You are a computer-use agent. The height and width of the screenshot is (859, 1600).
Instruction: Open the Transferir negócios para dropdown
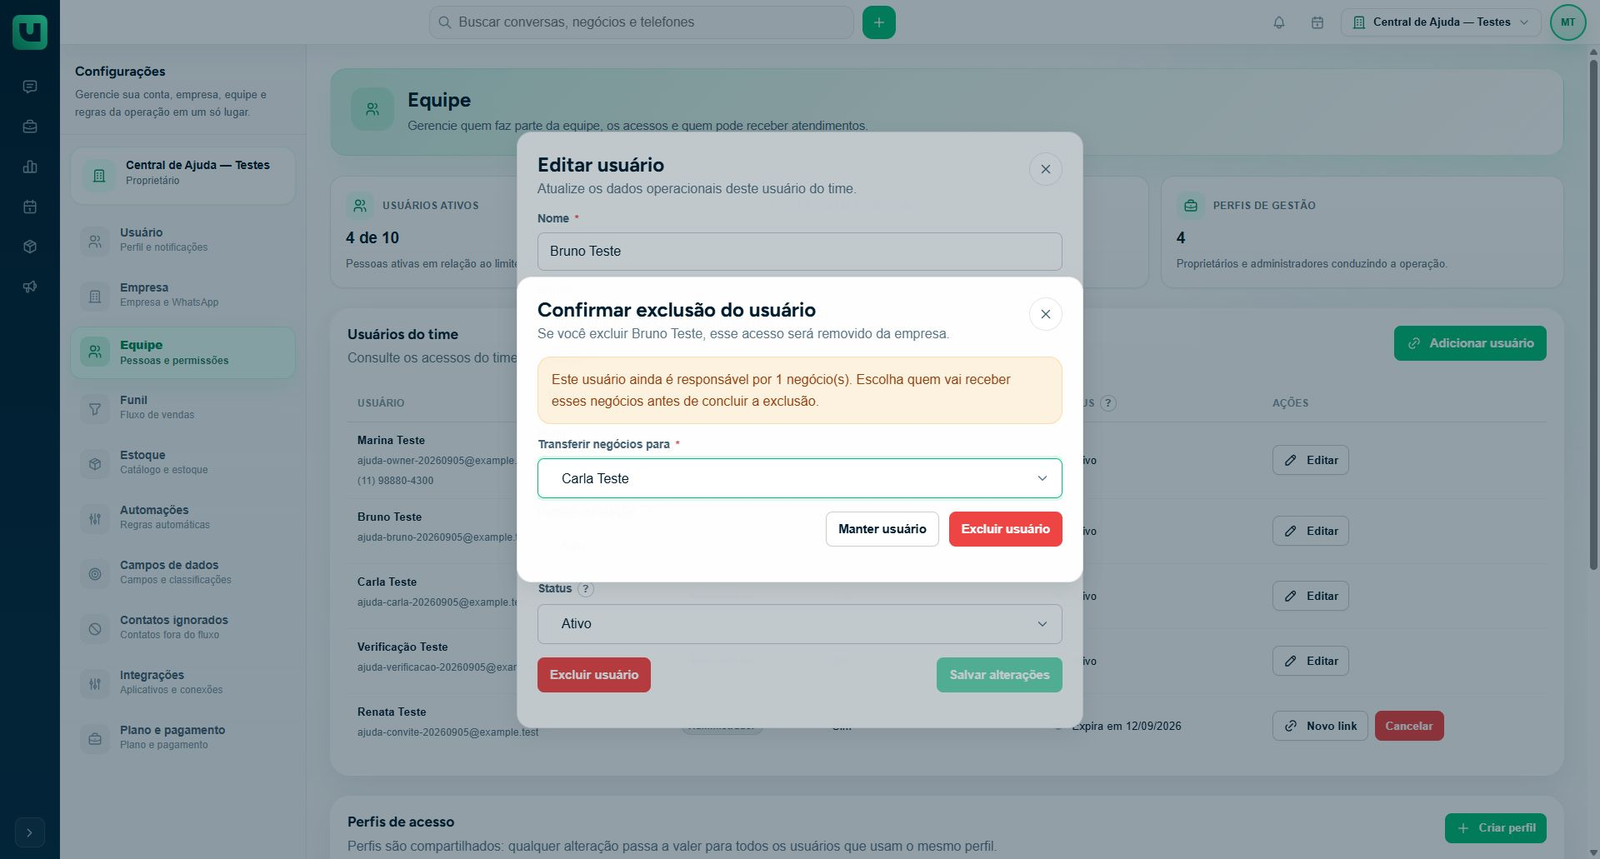799,478
